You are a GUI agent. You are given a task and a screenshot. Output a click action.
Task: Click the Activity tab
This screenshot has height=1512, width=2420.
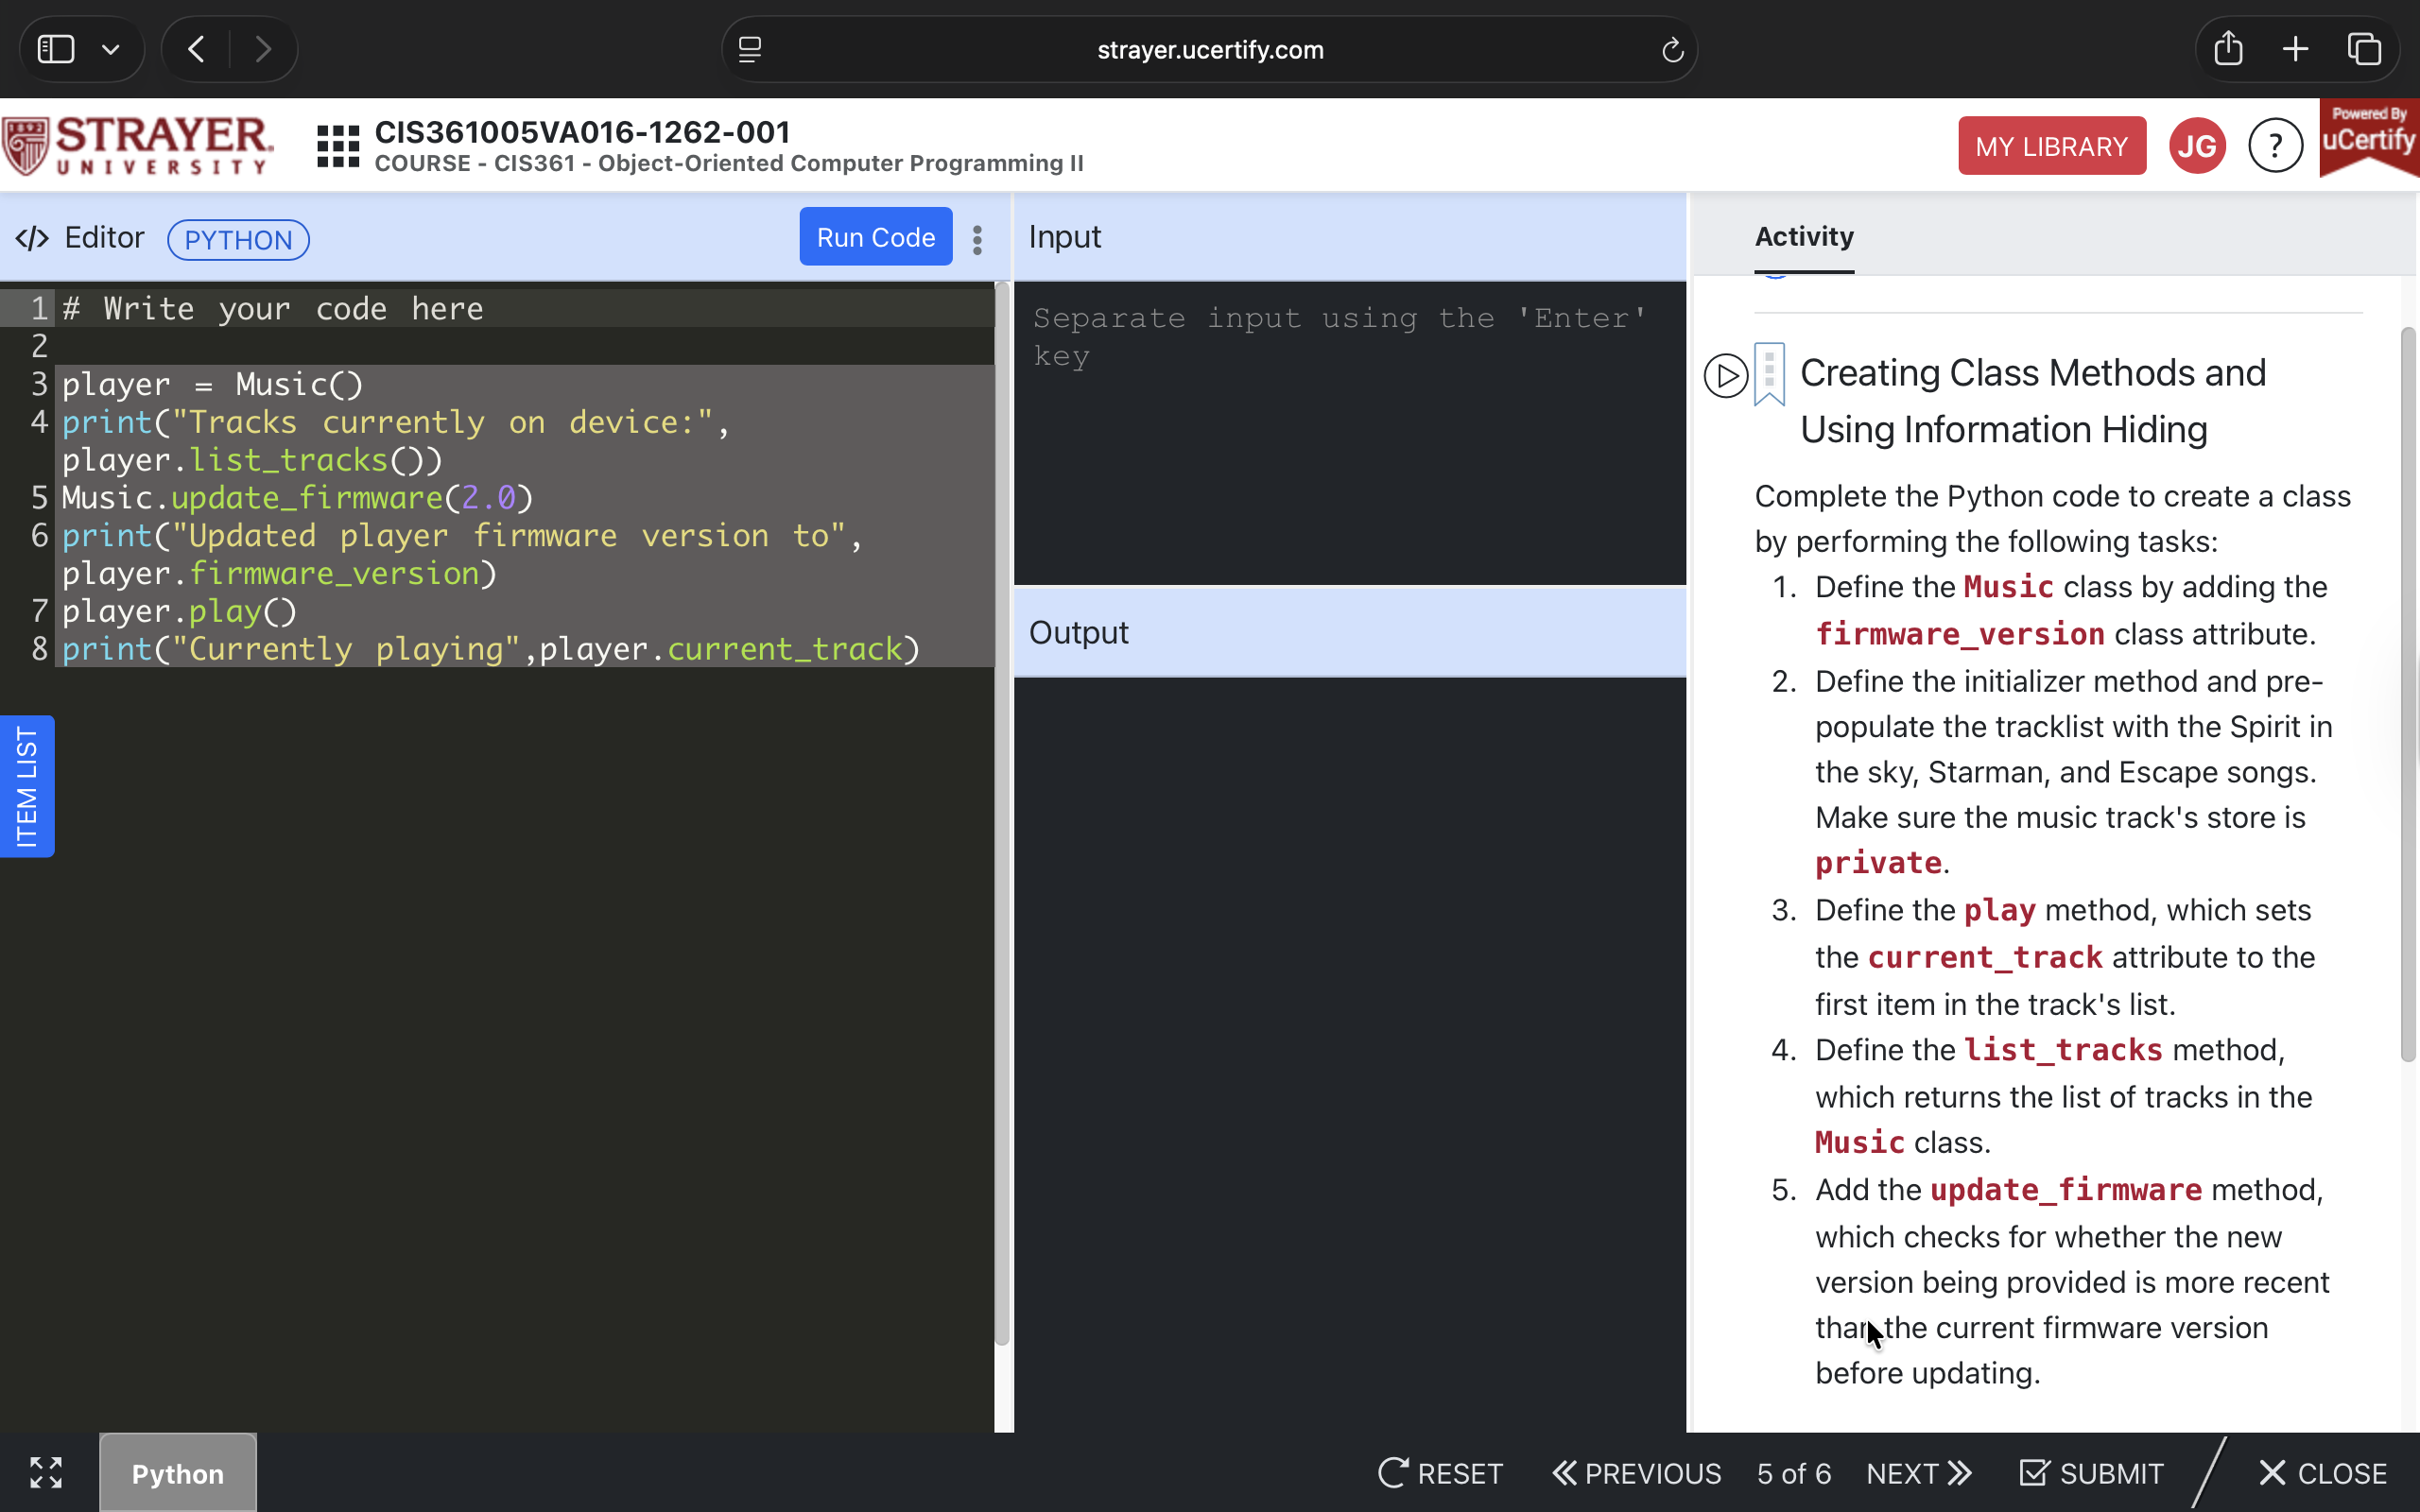(x=1804, y=236)
